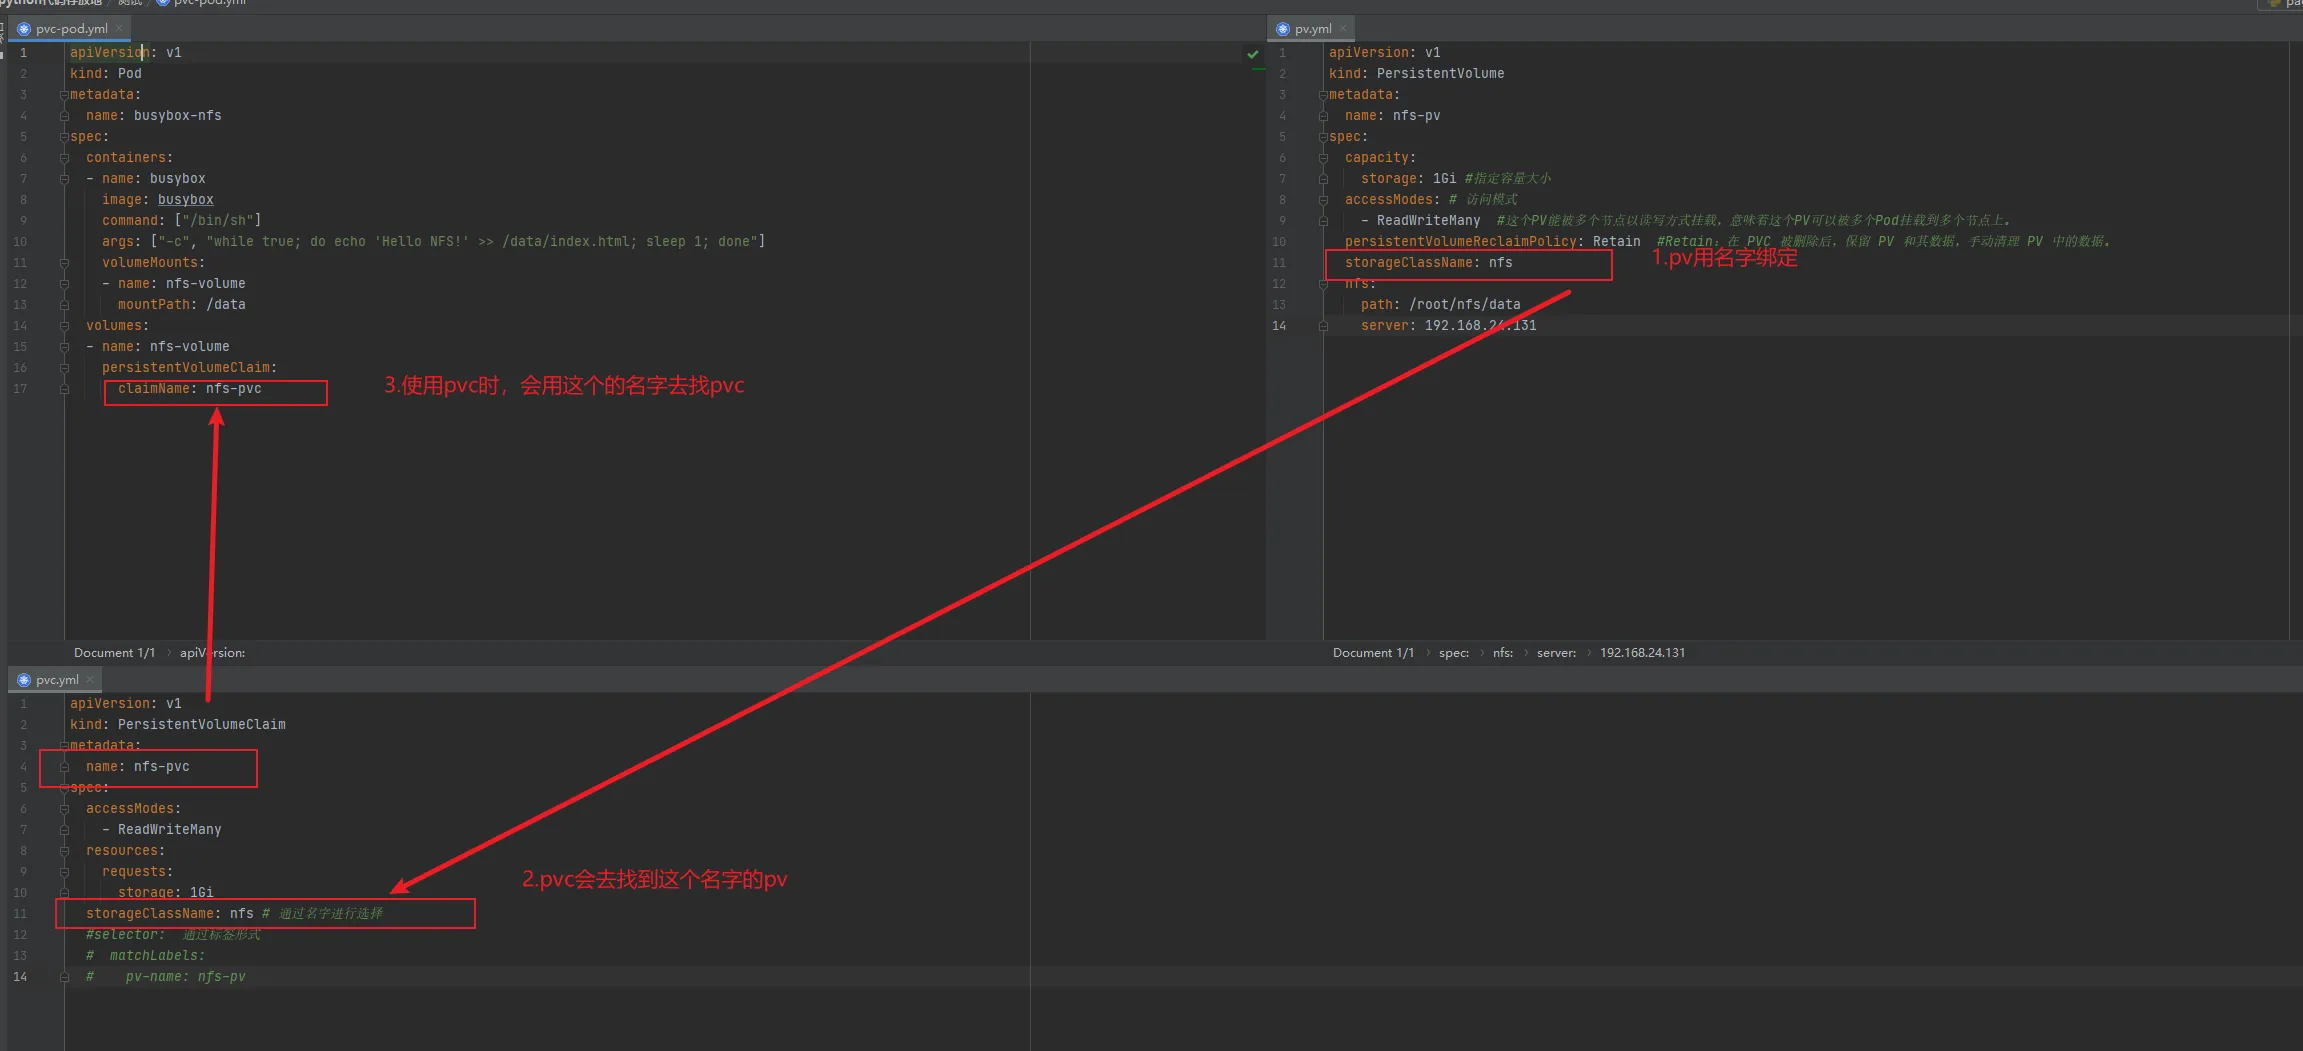Click the Kubernetes file icon on pvc-pod.yml tab
This screenshot has height=1051, width=2303.
24,29
